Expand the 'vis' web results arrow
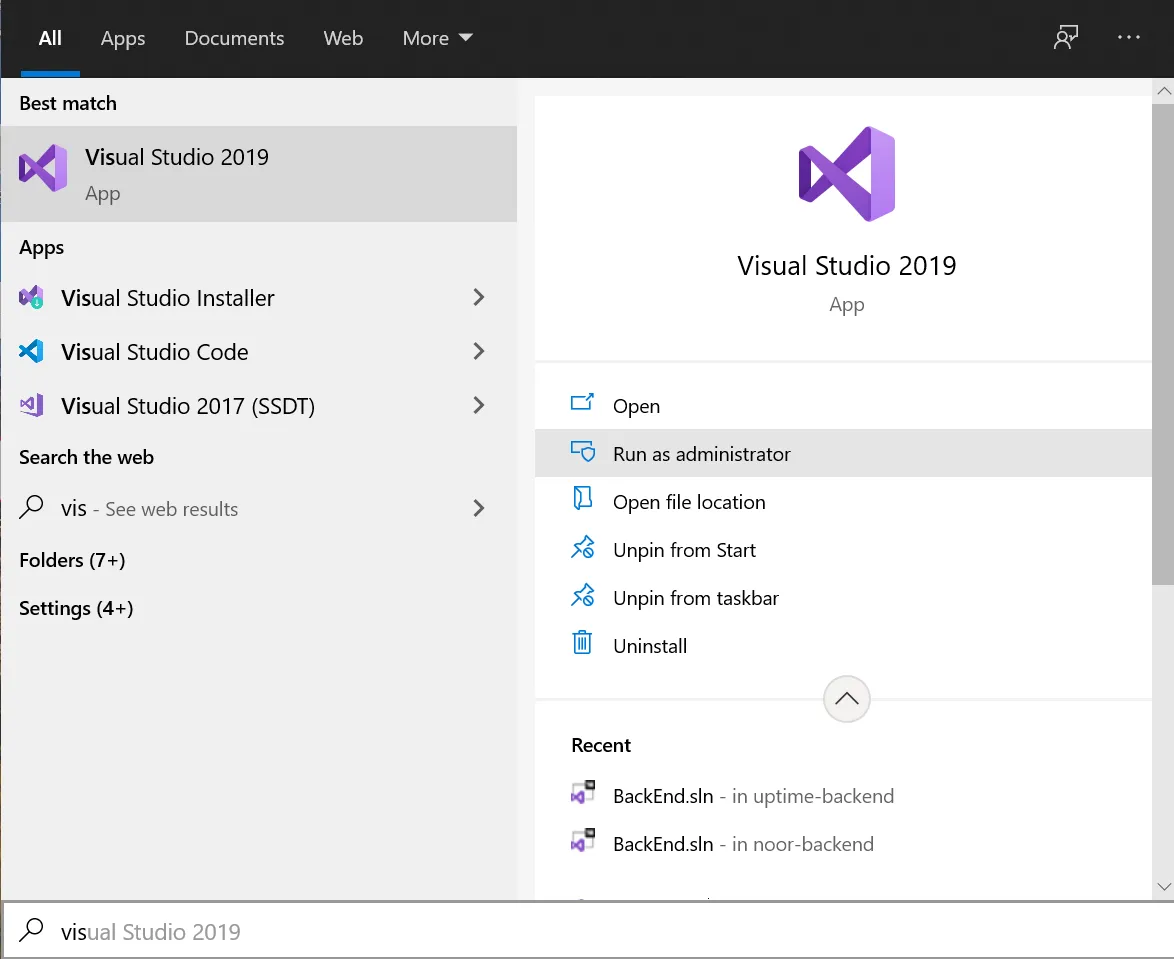The width and height of the screenshot is (1174, 959). click(x=479, y=509)
